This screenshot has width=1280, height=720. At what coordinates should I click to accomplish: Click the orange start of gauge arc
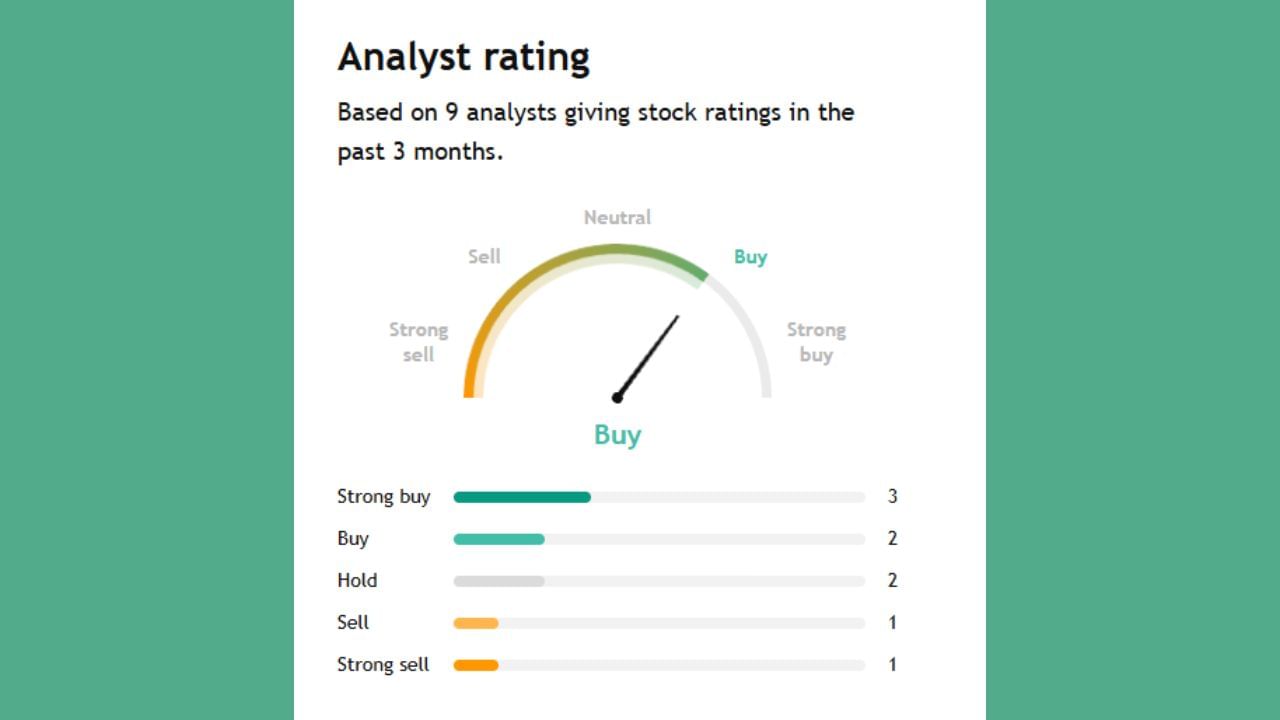tap(470, 380)
